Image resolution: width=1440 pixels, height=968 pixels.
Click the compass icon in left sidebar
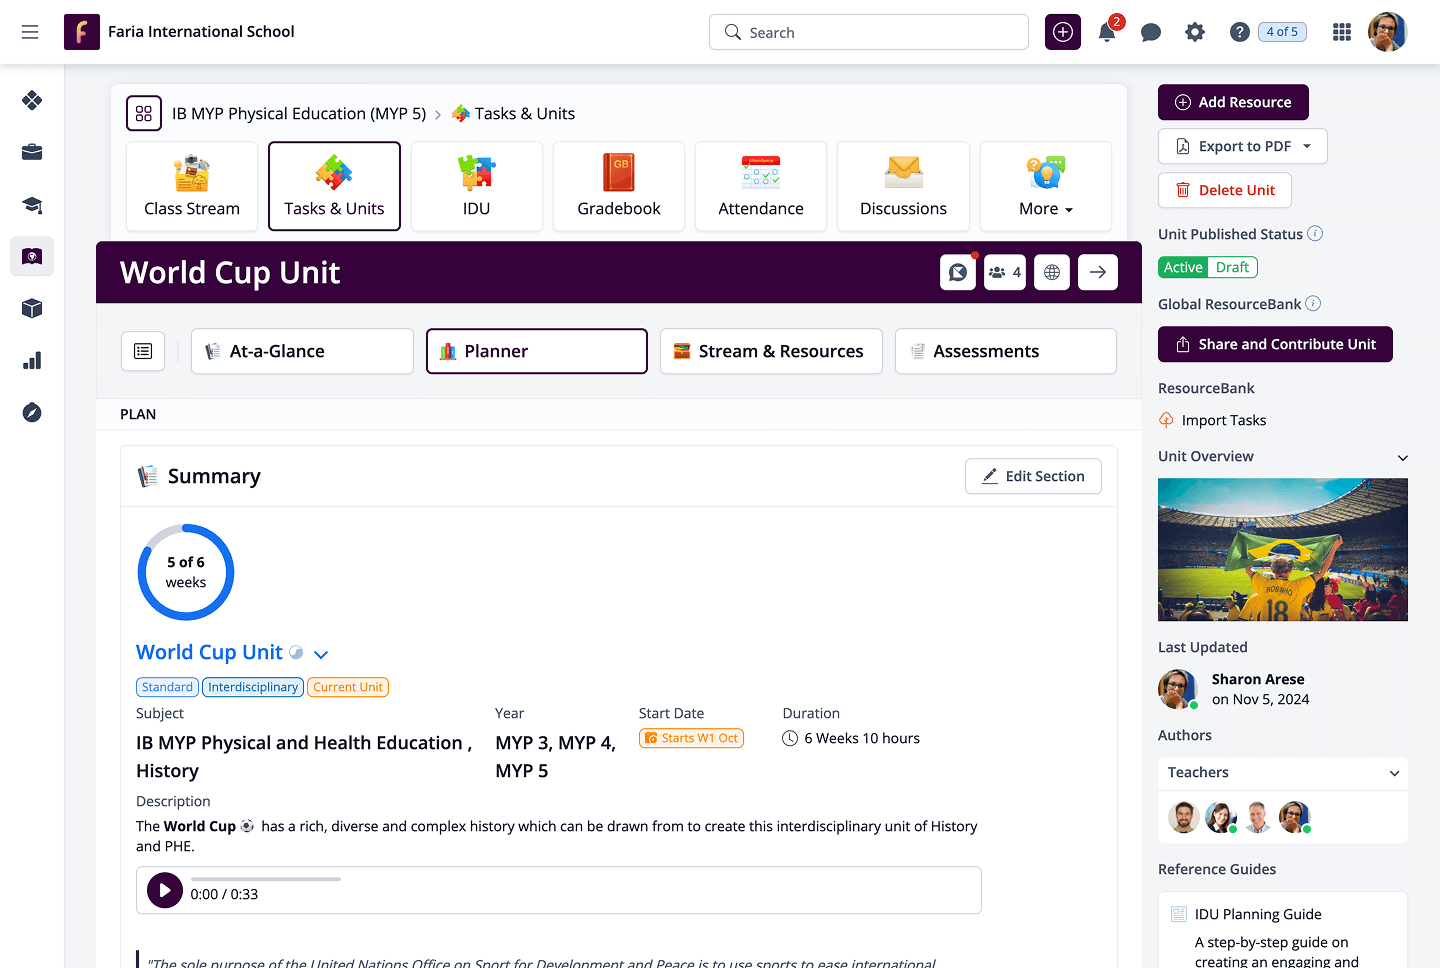pyautogui.click(x=32, y=413)
